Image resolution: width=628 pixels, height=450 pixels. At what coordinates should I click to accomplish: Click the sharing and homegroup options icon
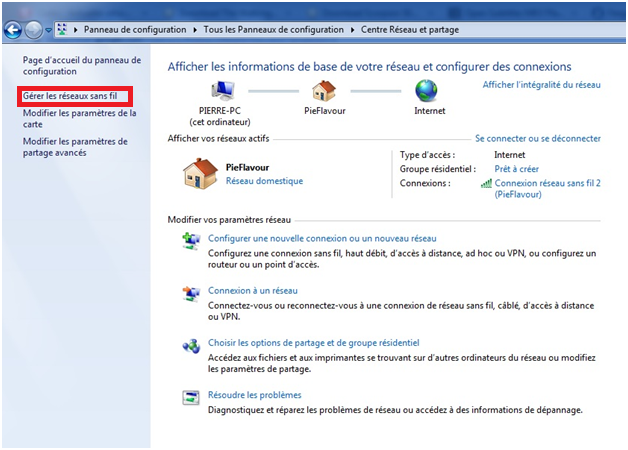(x=191, y=346)
